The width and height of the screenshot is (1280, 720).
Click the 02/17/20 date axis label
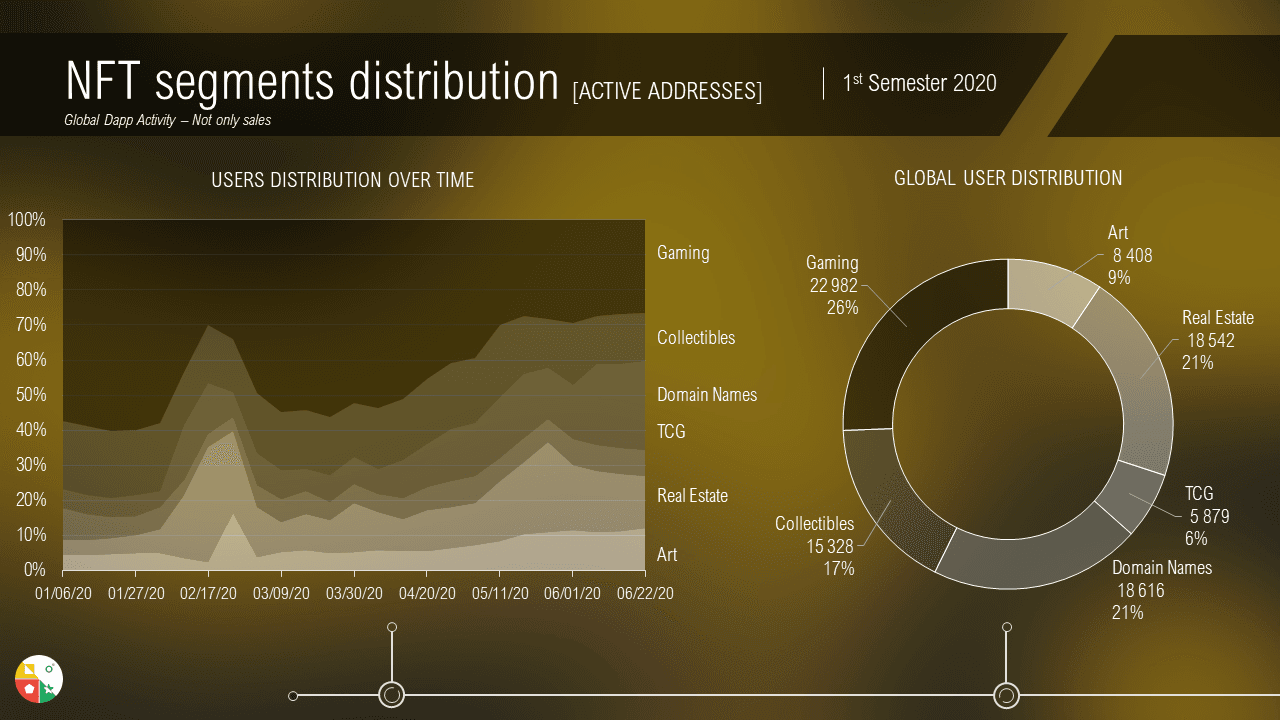coord(208,593)
